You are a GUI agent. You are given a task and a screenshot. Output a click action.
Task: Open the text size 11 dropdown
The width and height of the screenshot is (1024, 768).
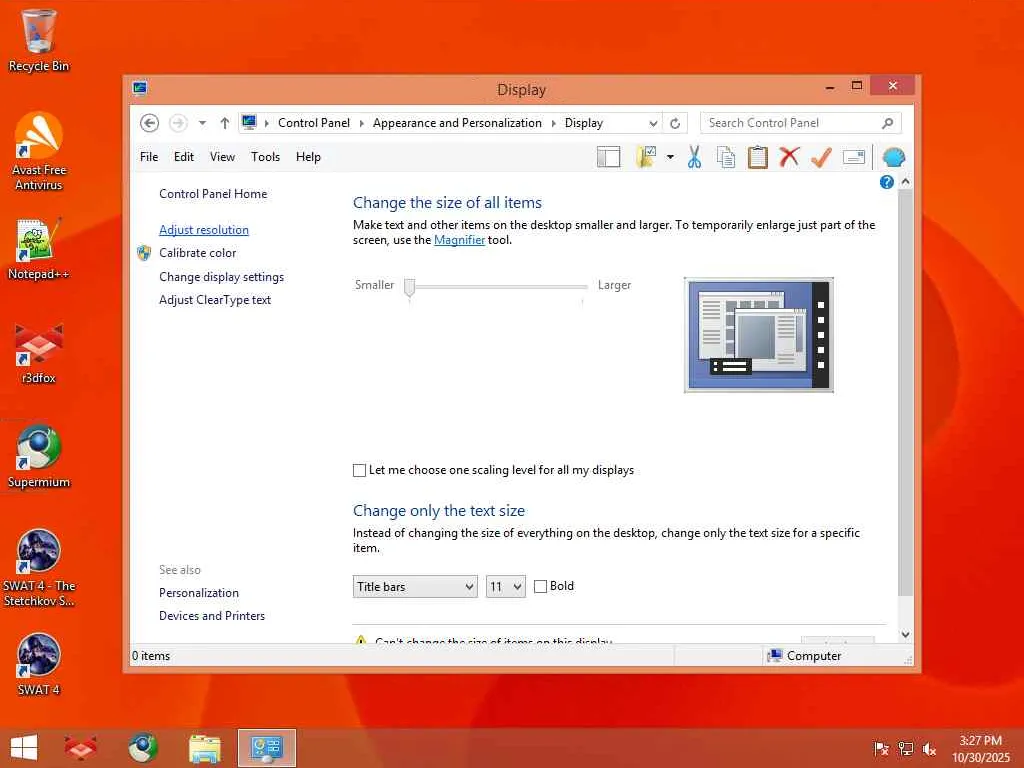pos(505,586)
